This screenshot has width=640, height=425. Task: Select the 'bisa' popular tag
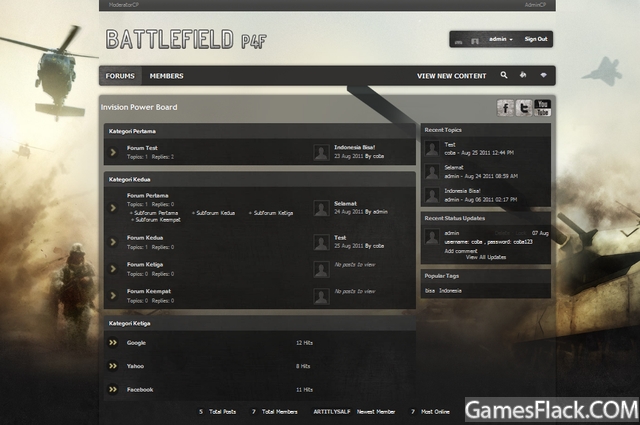coord(430,291)
